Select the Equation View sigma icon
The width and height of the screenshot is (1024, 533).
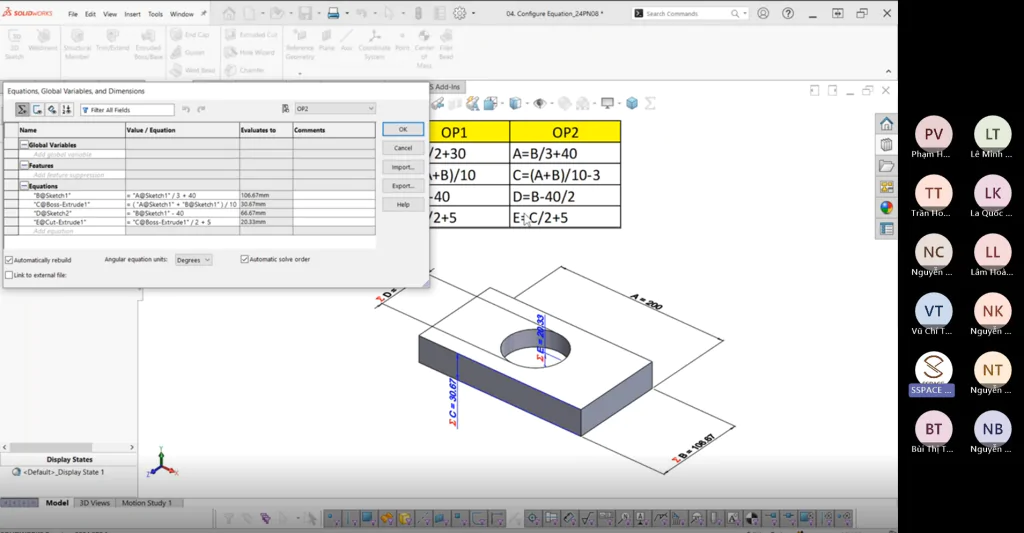[x=22, y=109]
